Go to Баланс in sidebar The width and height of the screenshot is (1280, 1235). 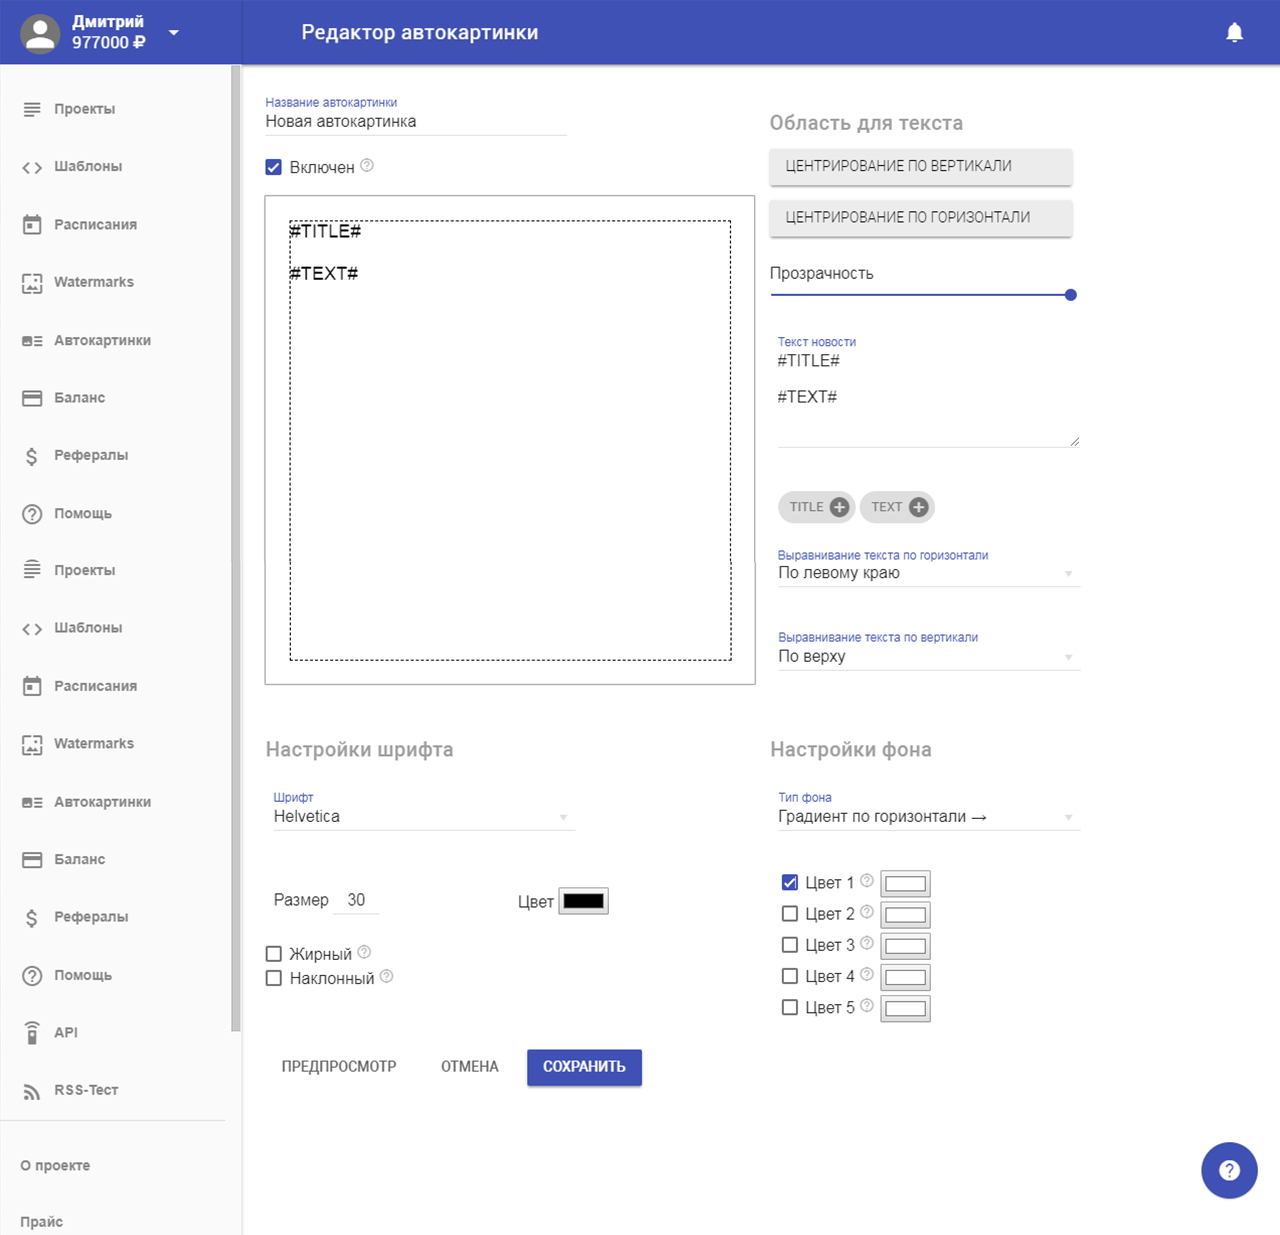(79, 398)
